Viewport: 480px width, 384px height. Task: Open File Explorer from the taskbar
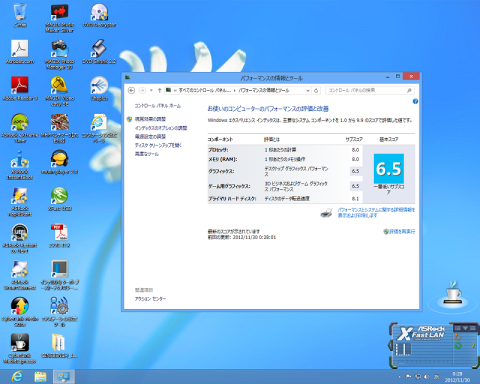(x=40, y=377)
